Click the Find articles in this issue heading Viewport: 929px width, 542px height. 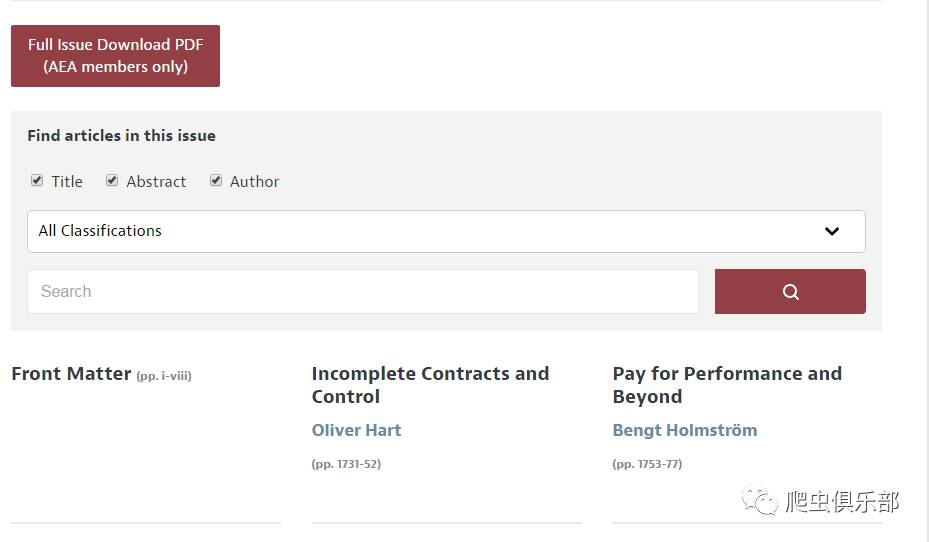tap(121, 136)
